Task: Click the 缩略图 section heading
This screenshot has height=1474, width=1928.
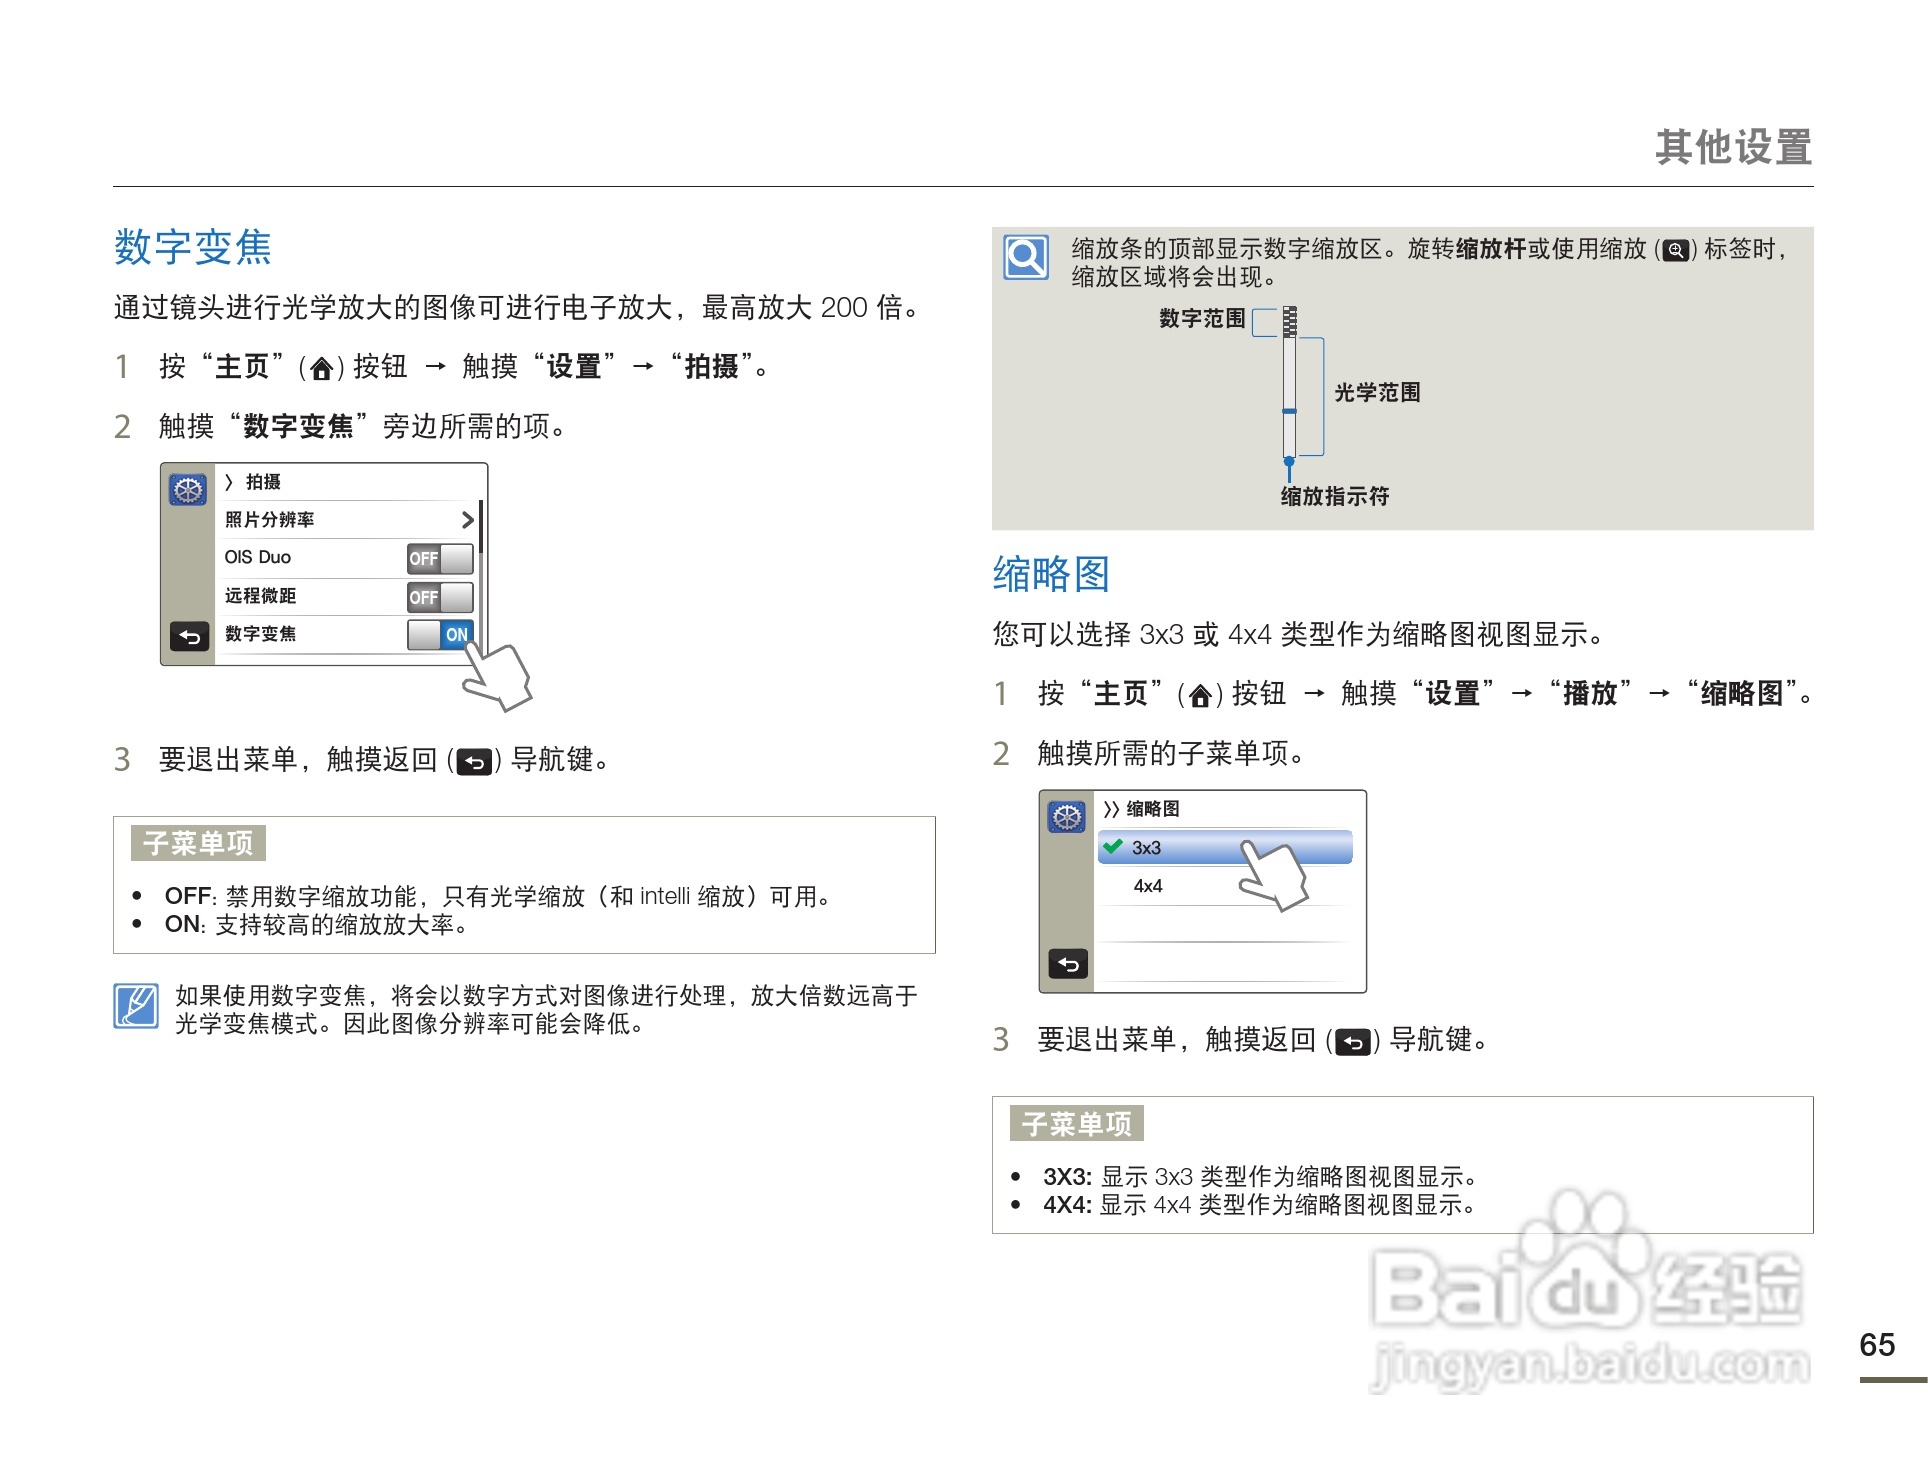Action: pos(1051,574)
